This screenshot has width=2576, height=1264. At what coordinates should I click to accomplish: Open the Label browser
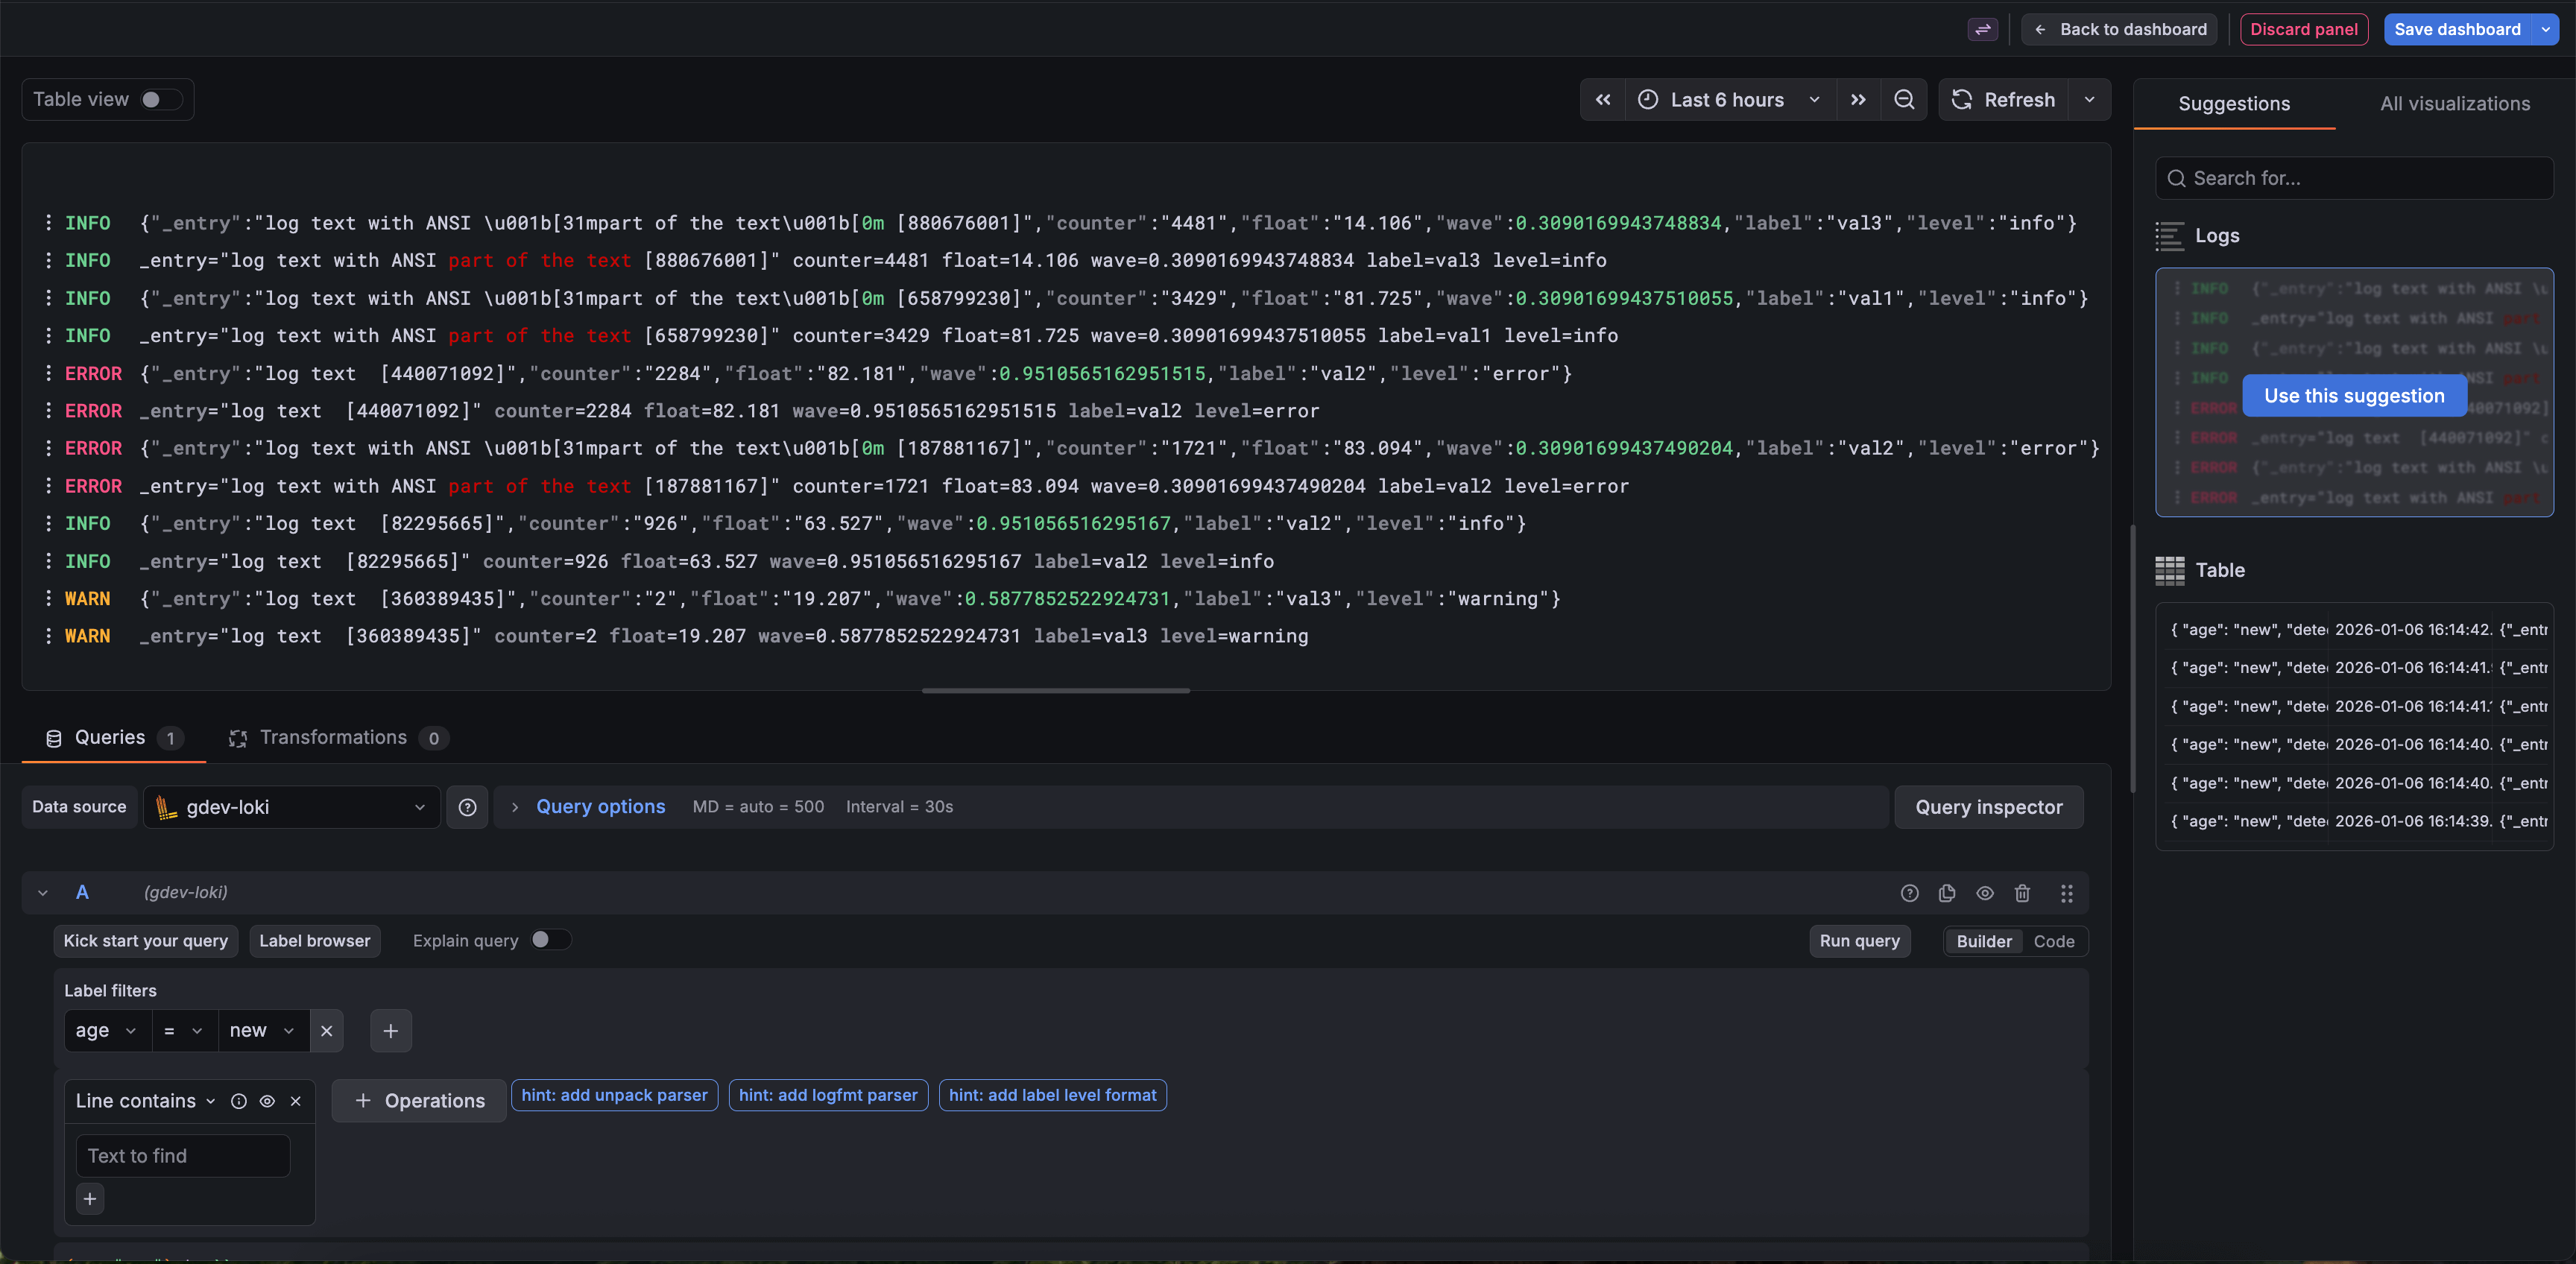point(315,941)
